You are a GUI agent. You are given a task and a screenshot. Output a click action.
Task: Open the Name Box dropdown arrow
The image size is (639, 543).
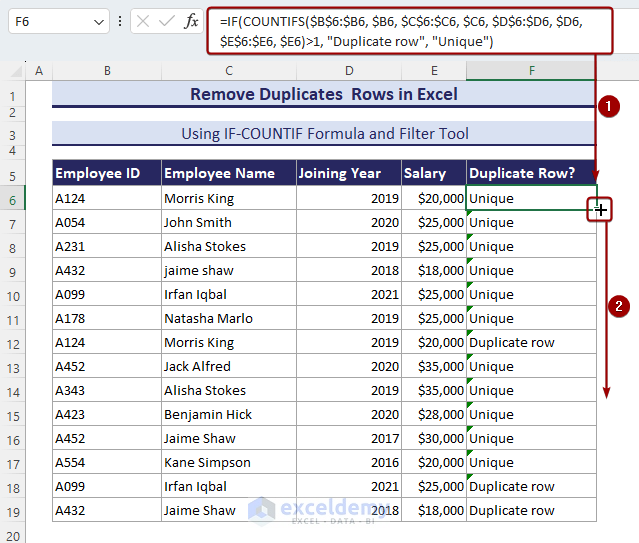coord(99,22)
